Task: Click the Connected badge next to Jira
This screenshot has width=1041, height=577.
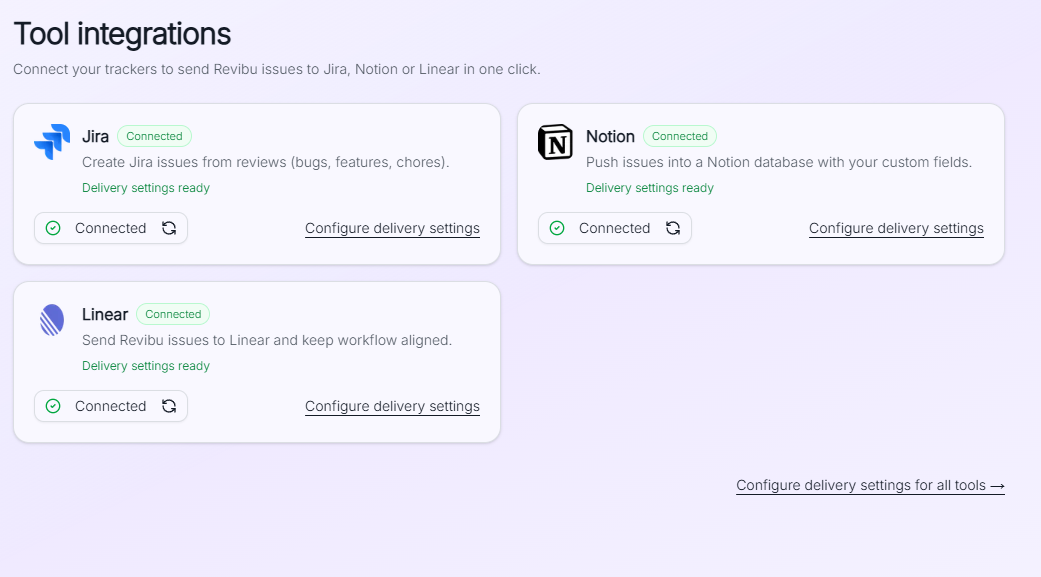Action: (x=154, y=136)
